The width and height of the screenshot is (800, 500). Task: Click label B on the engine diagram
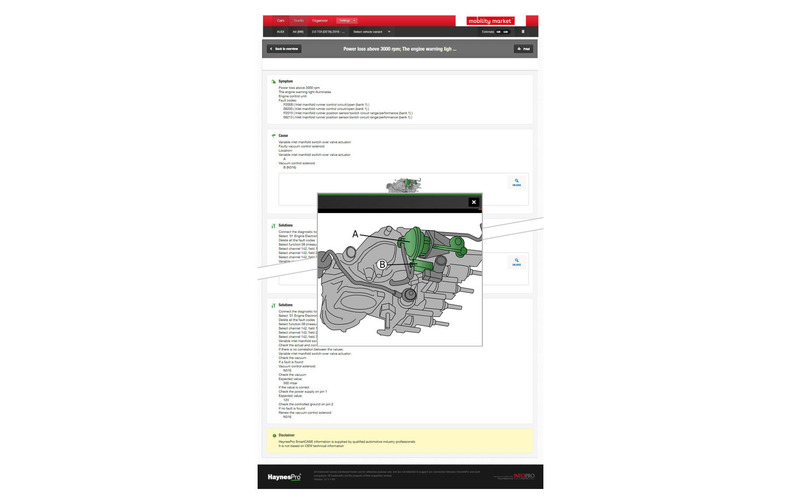[x=382, y=264]
